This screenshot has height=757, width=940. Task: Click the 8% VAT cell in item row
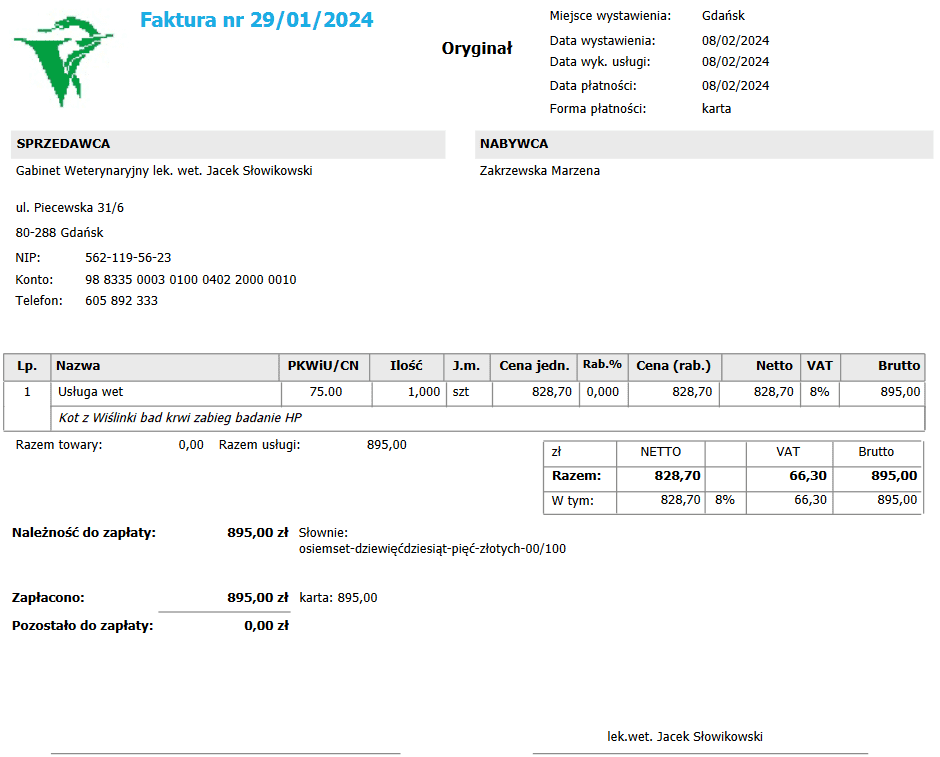pos(819,392)
